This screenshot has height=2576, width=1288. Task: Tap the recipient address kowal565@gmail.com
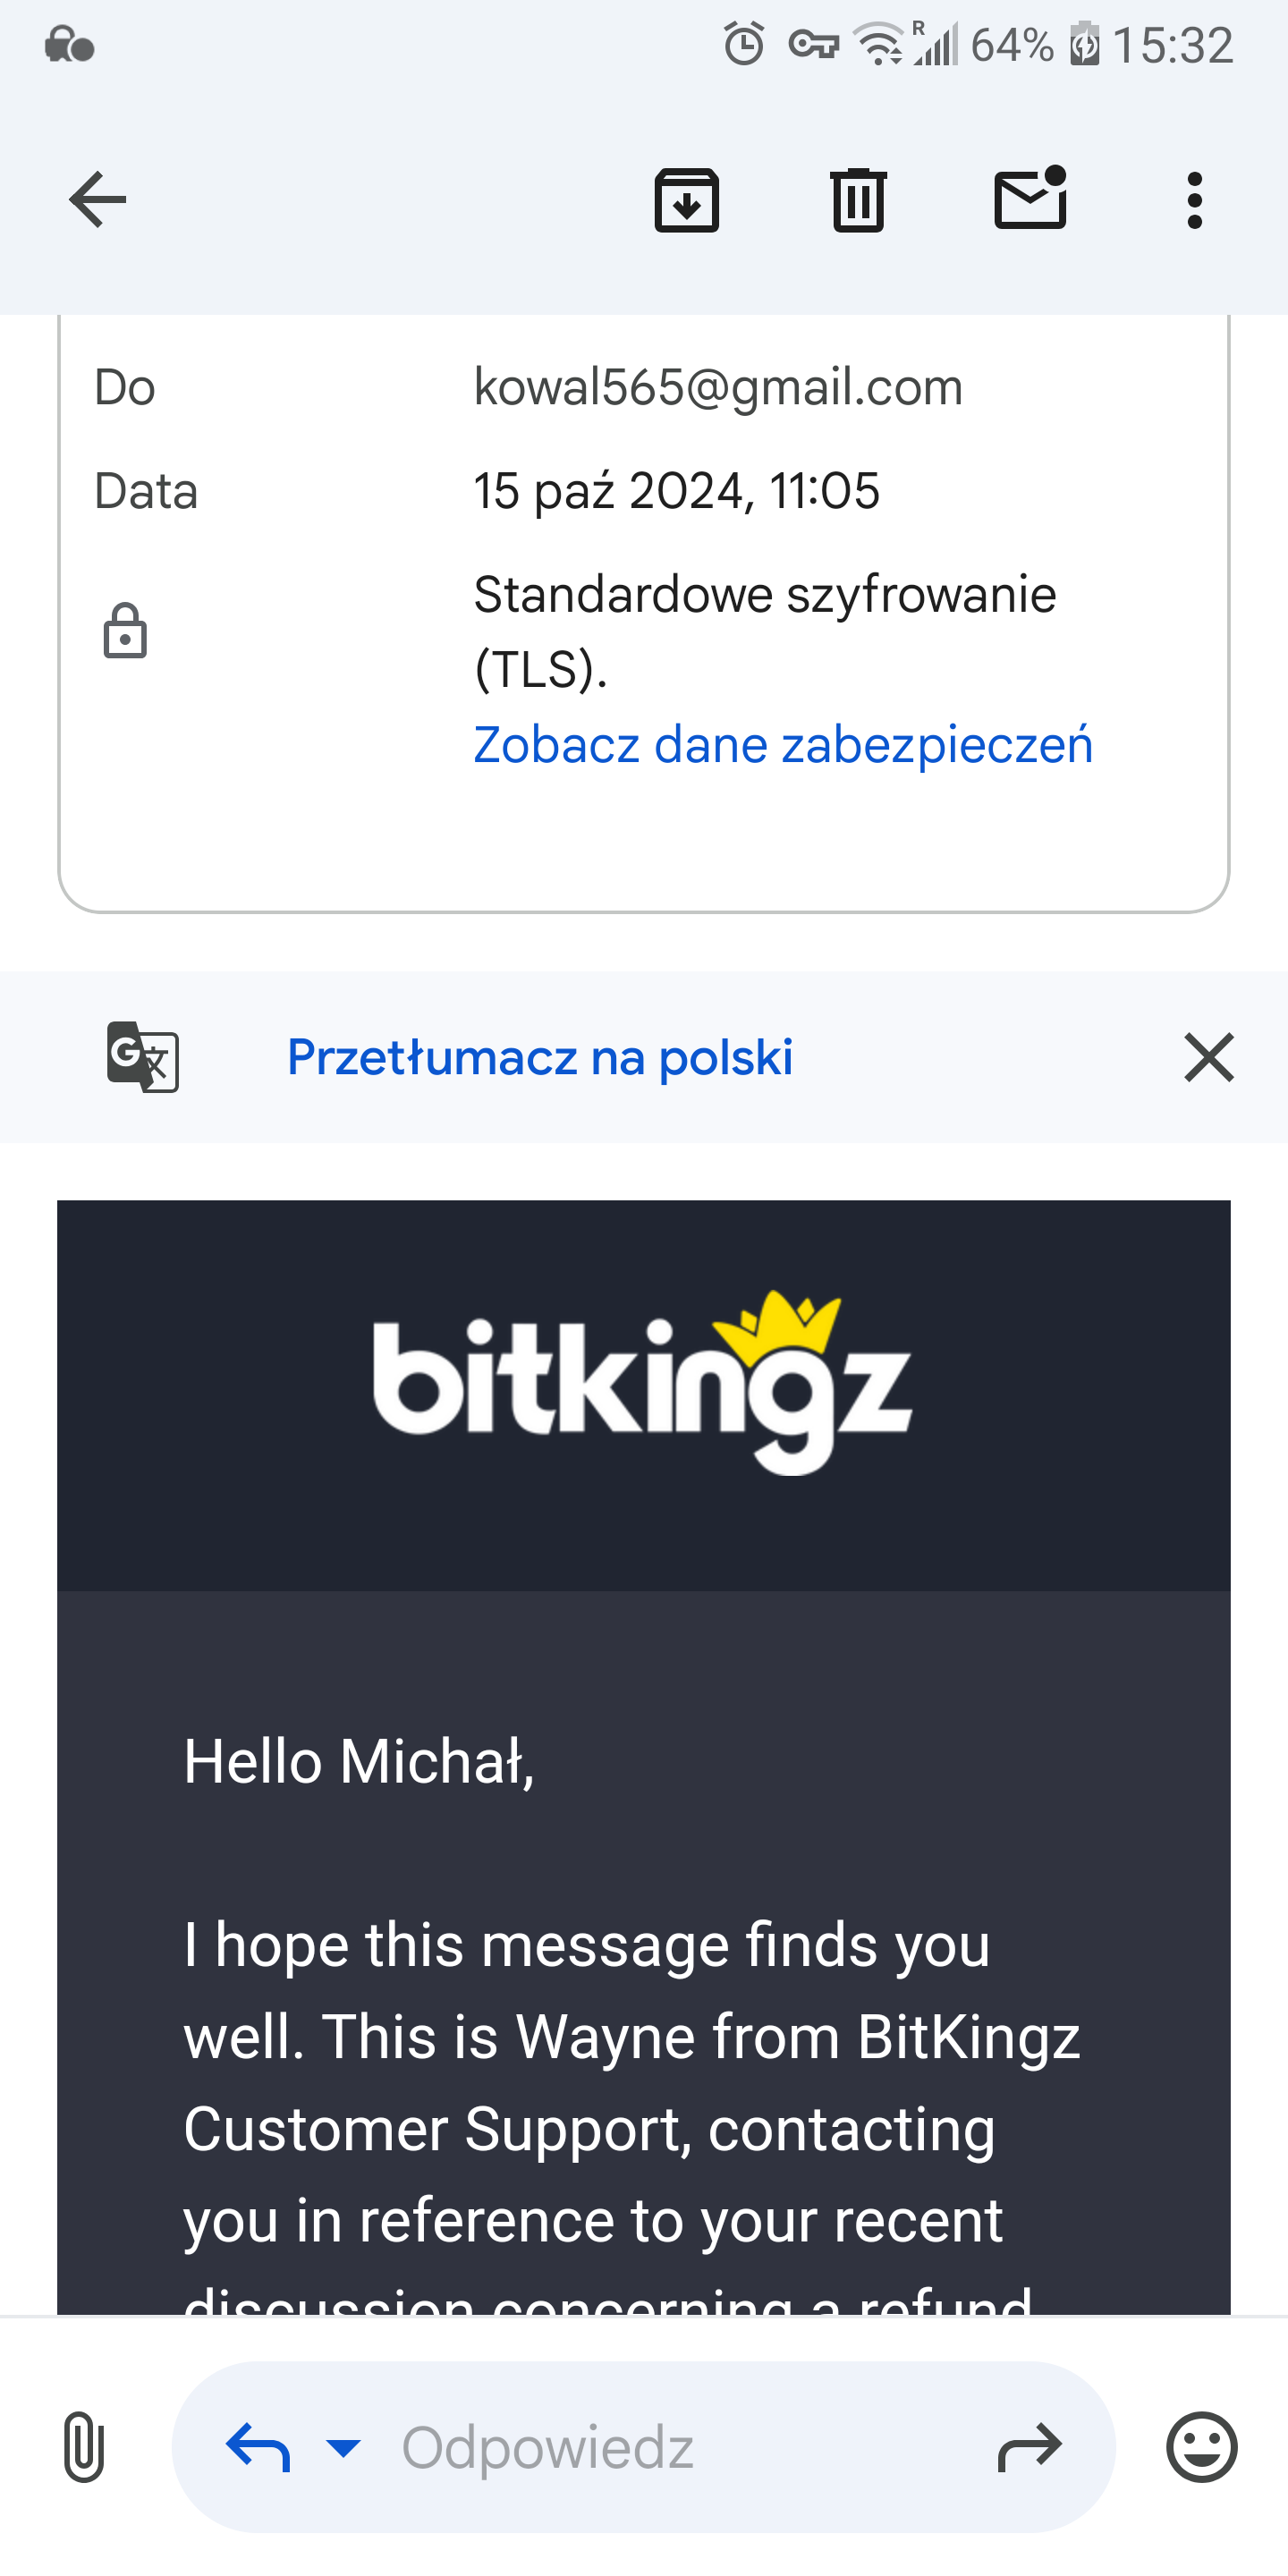[x=717, y=387]
